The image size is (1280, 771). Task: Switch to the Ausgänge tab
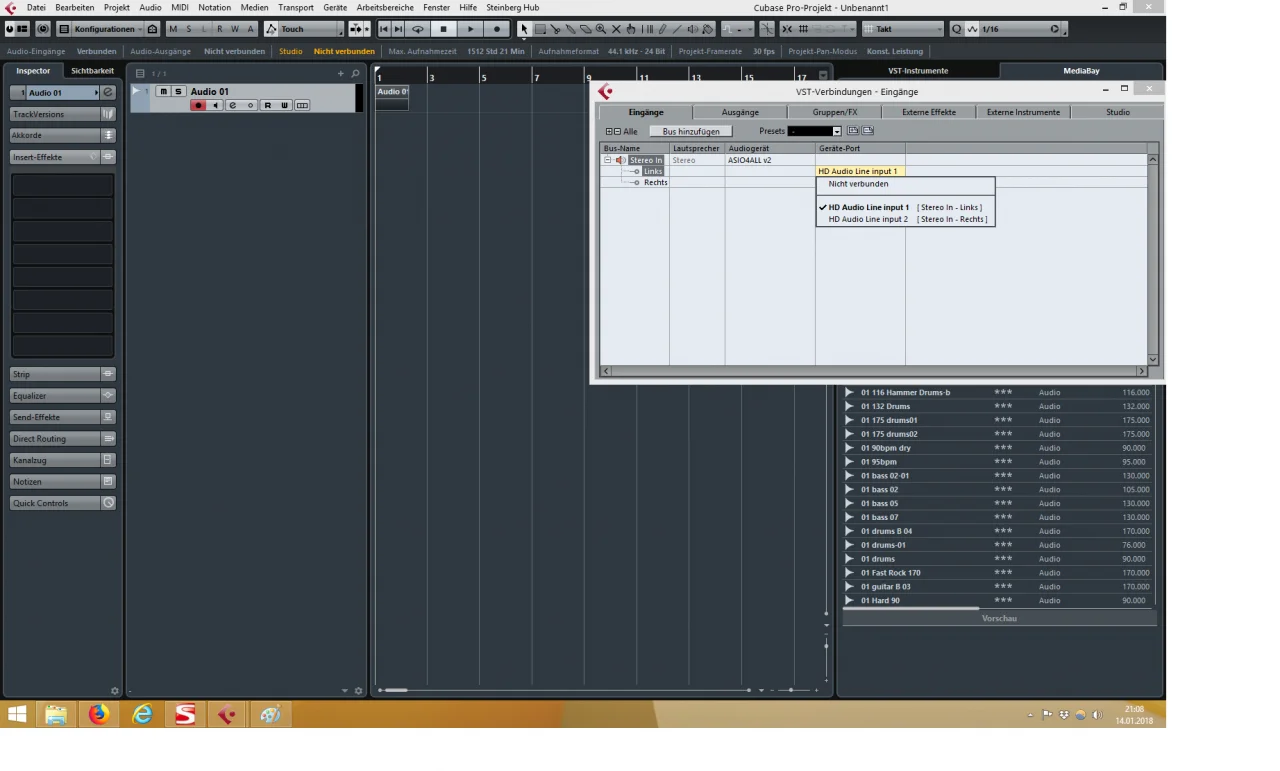(x=740, y=112)
